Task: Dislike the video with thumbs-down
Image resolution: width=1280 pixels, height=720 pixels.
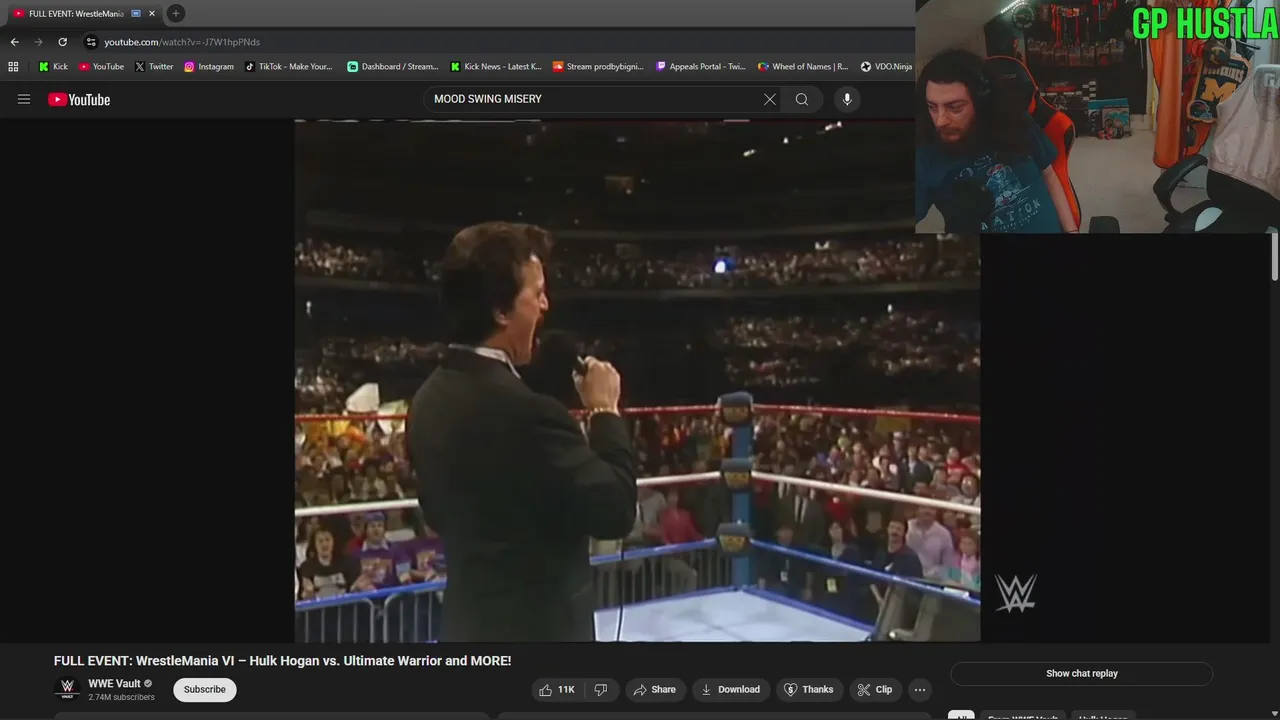Action: 601,690
